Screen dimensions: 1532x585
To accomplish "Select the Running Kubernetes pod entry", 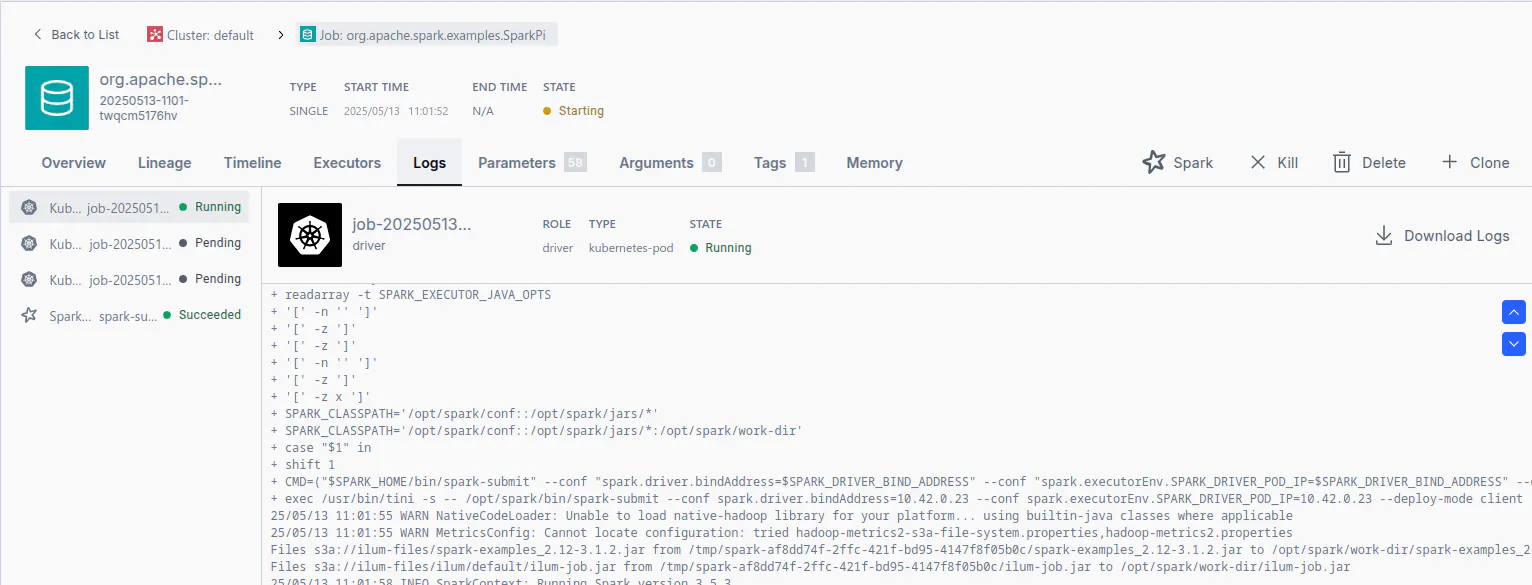I will click(129, 207).
